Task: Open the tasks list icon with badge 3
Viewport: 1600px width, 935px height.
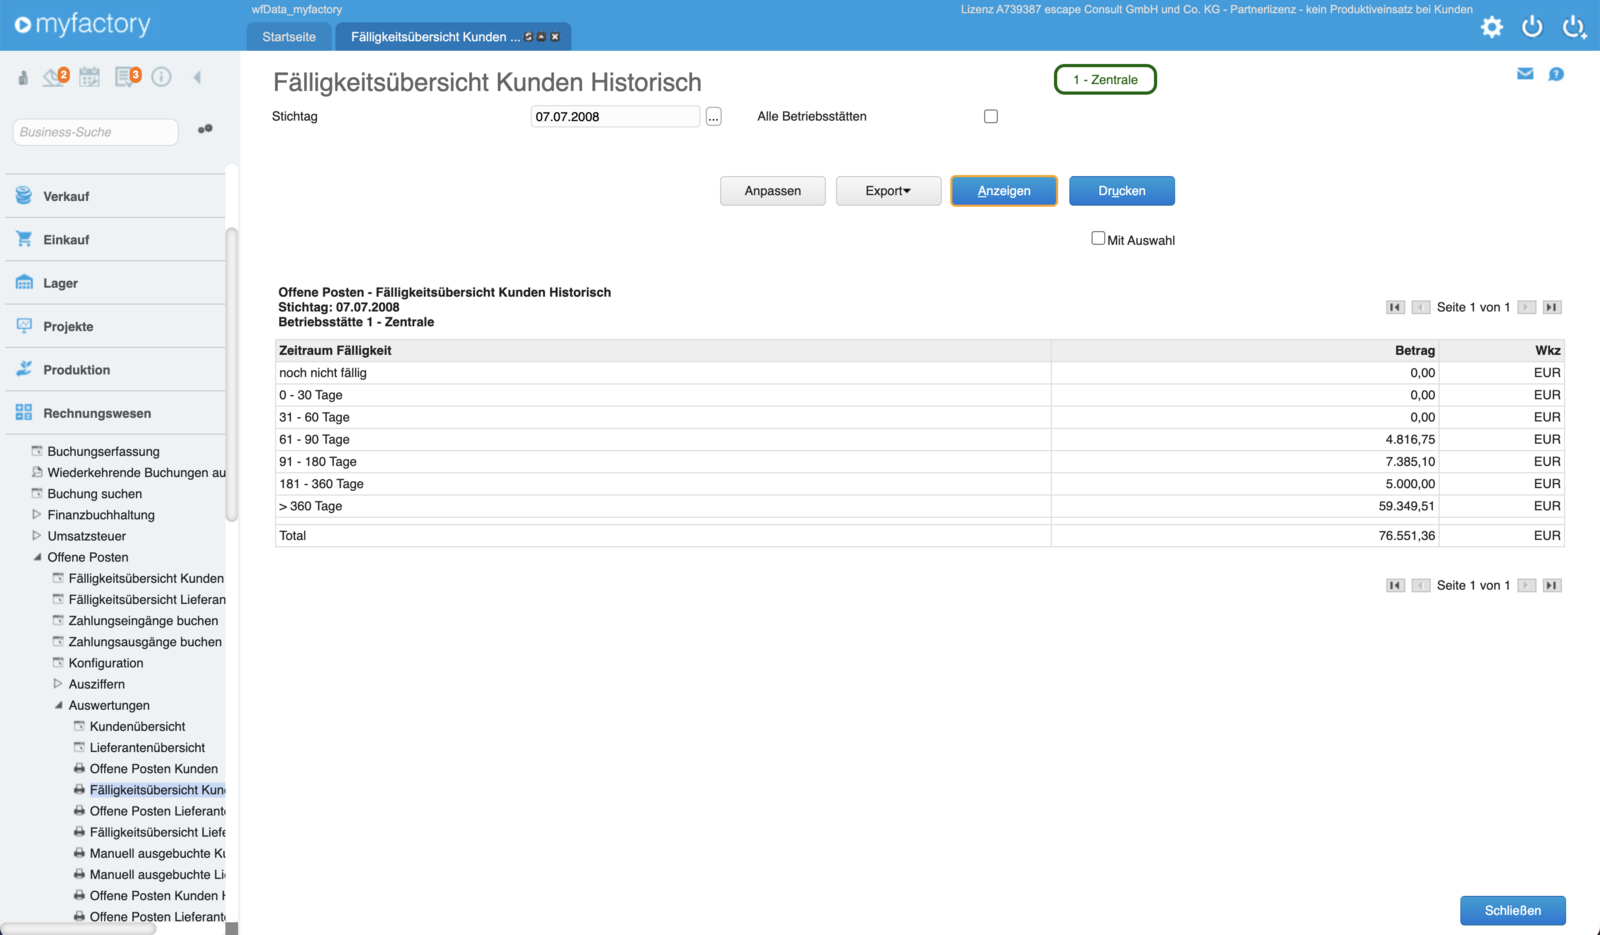Action: 127,77
